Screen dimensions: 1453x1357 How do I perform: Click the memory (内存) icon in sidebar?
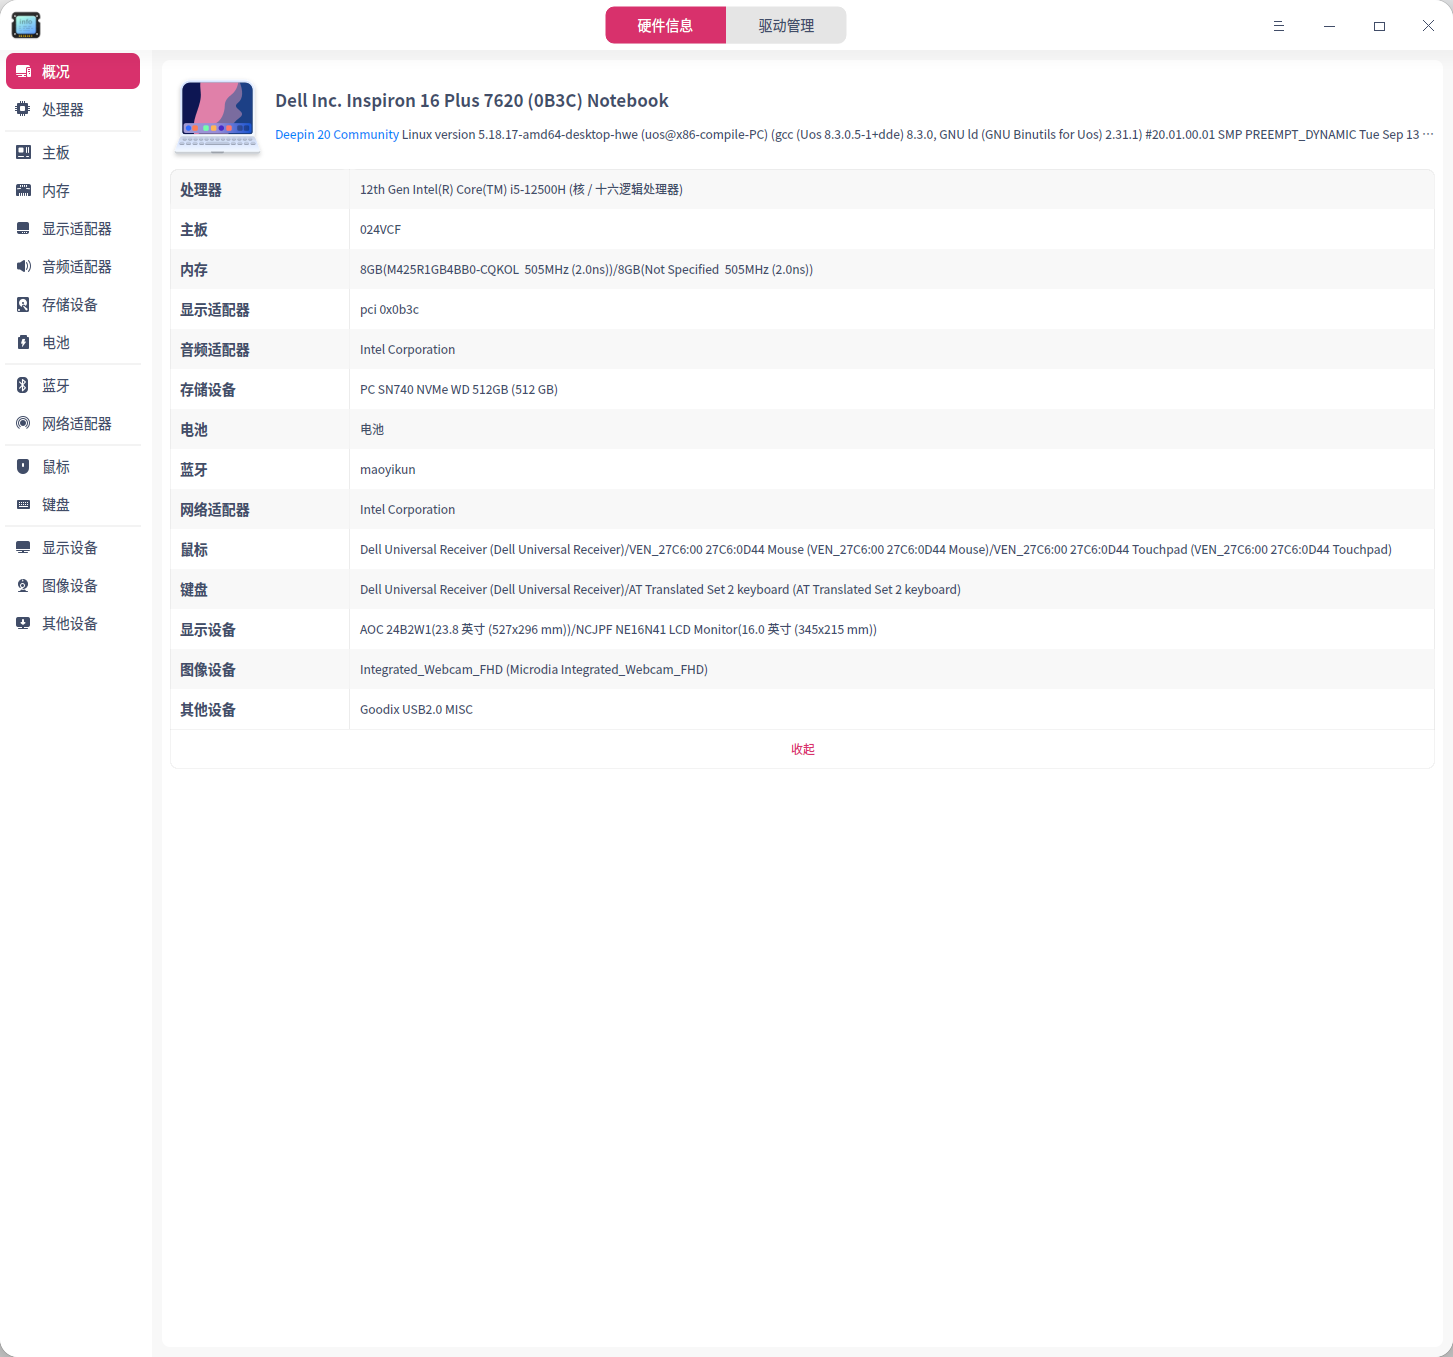point(23,190)
